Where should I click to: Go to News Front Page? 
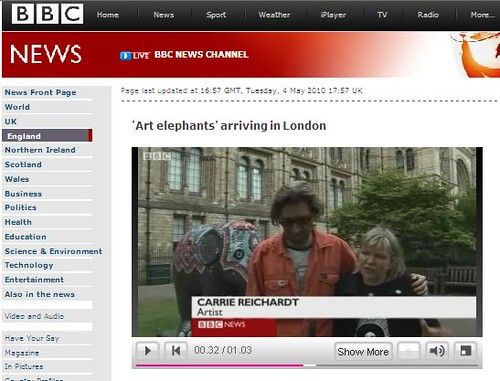click(40, 92)
